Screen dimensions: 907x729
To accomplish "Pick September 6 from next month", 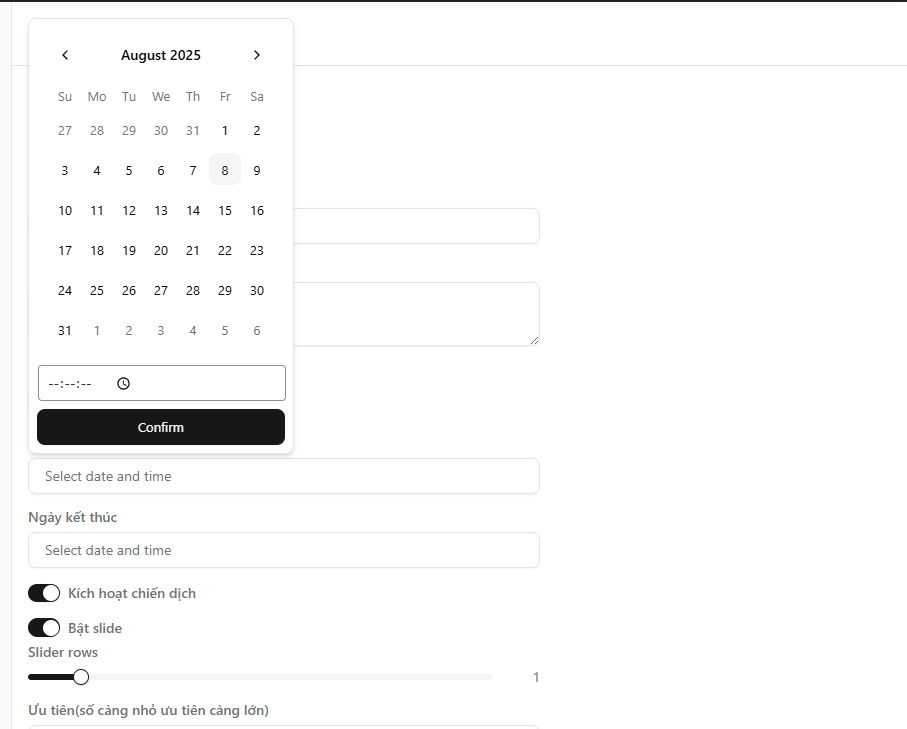I will pos(257,330).
